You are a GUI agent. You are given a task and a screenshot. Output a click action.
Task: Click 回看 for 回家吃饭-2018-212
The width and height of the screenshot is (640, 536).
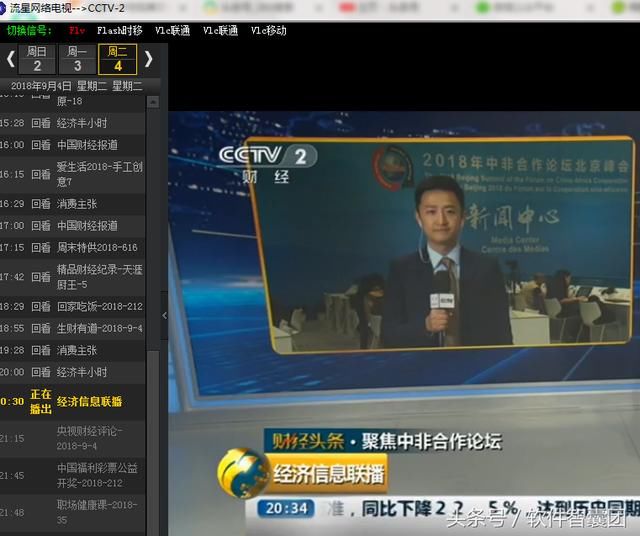coord(40,306)
